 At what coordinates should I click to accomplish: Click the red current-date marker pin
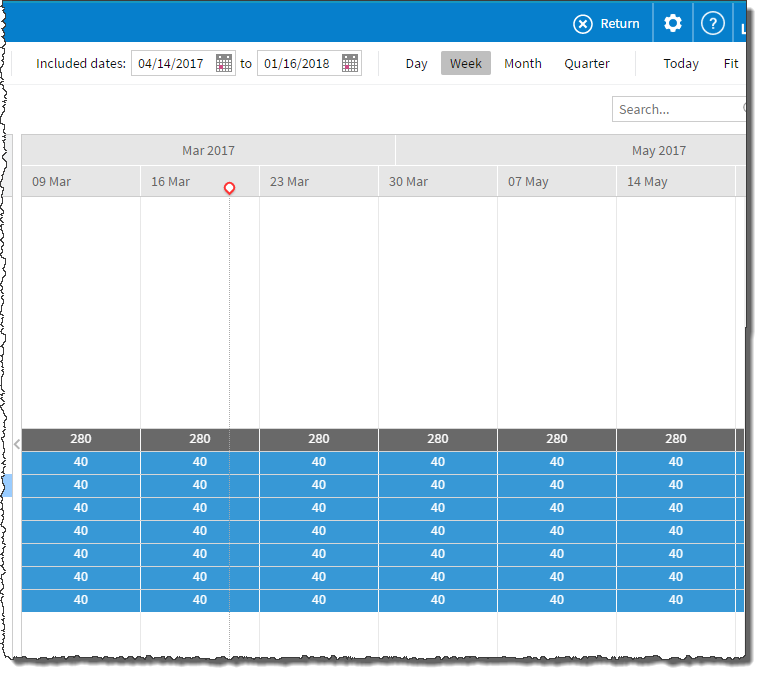[x=229, y=188]
